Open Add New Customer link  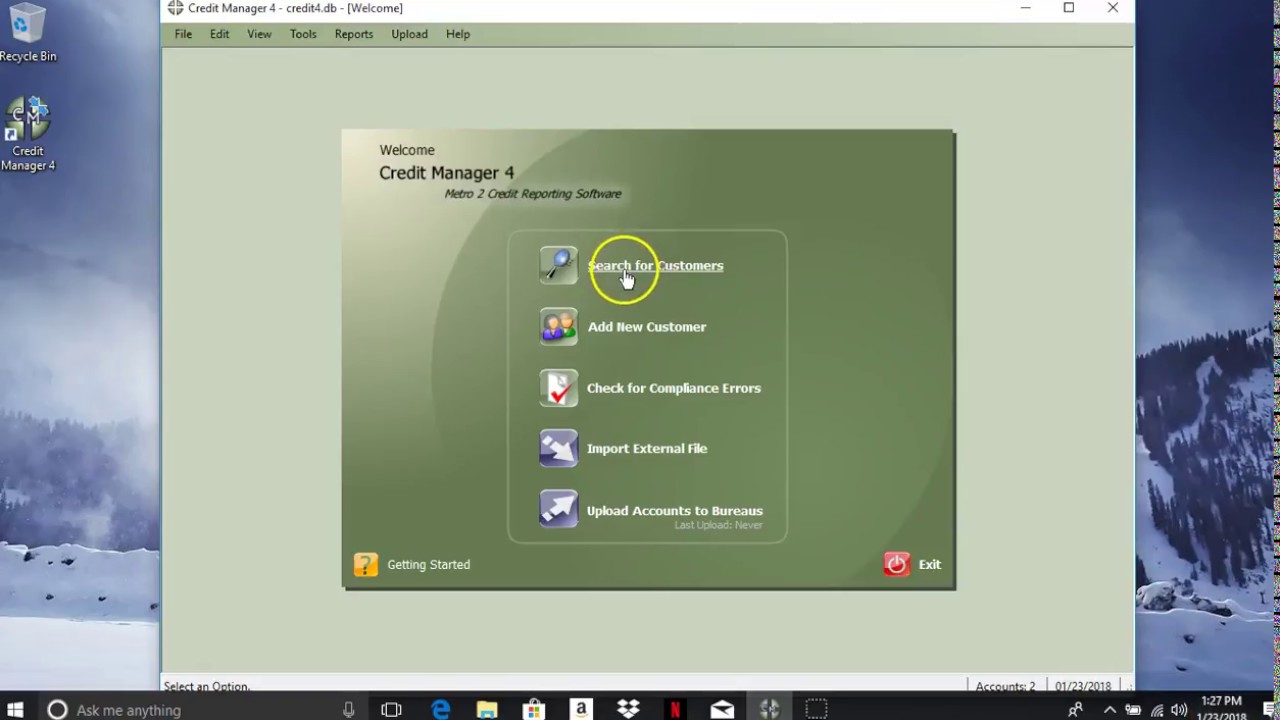(647, 327)
